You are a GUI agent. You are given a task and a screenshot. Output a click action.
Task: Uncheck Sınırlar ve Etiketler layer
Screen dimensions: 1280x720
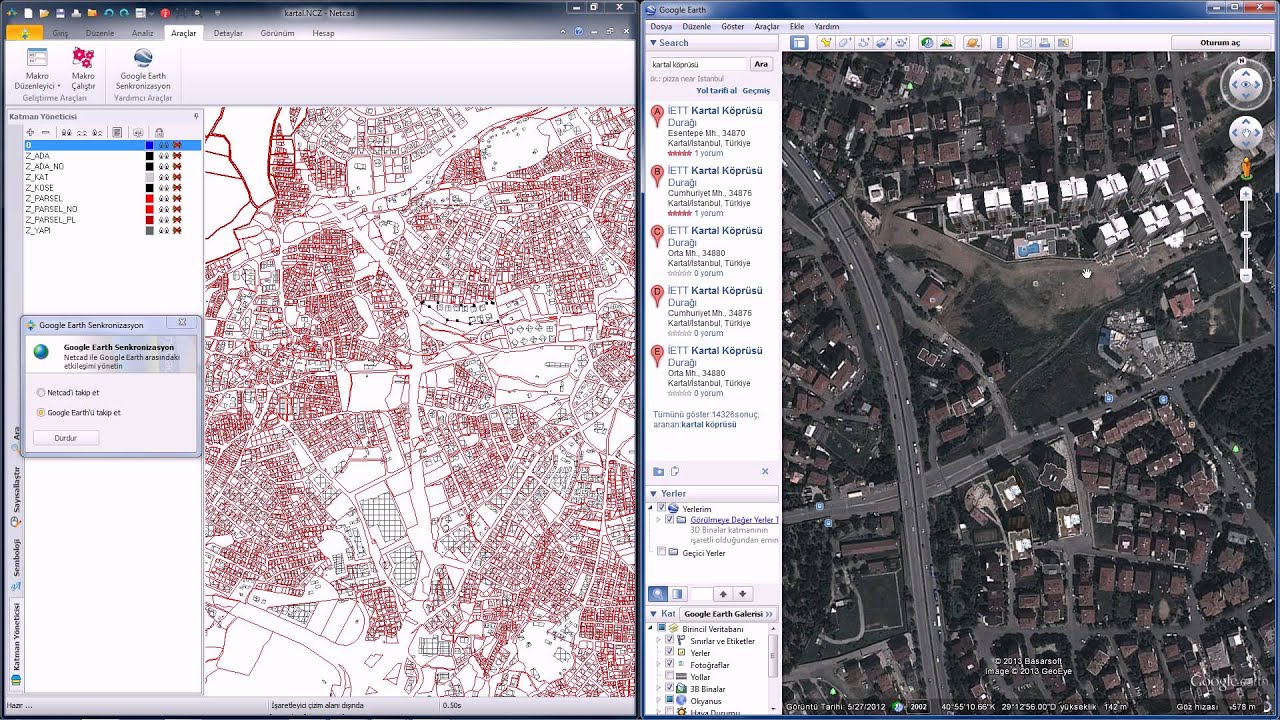670,640
